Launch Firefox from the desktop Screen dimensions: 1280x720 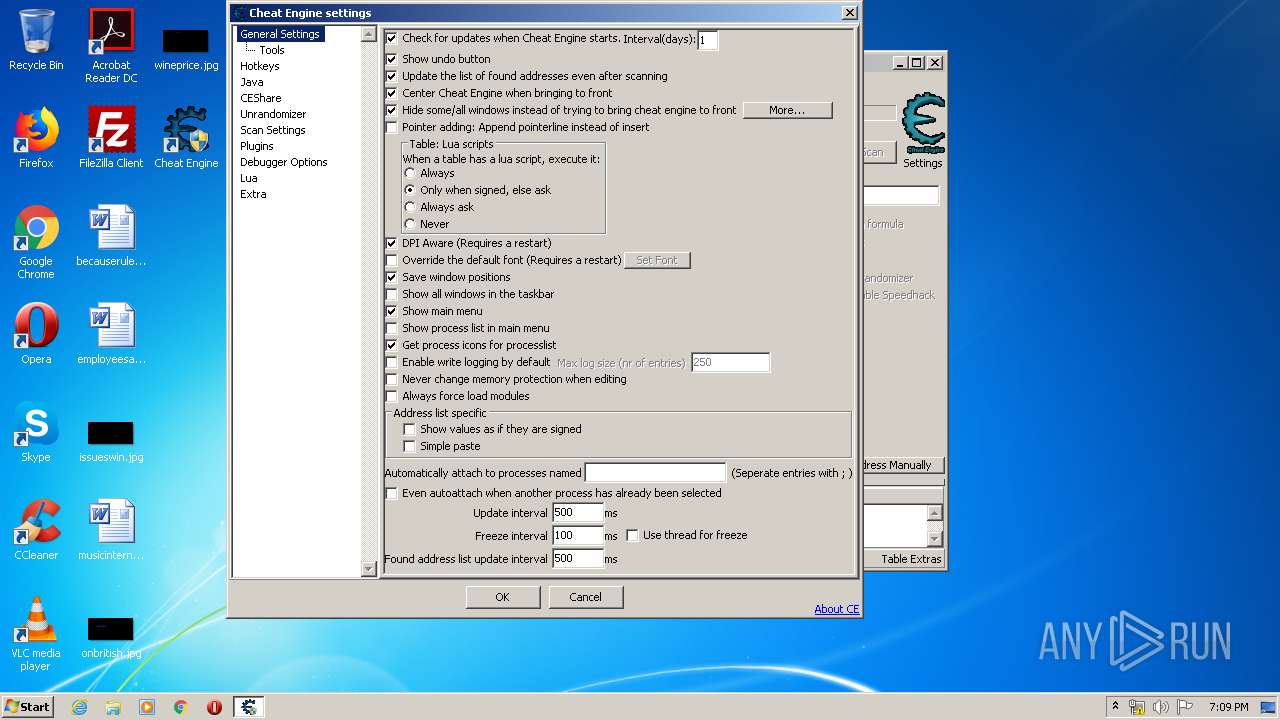point(36,138)
